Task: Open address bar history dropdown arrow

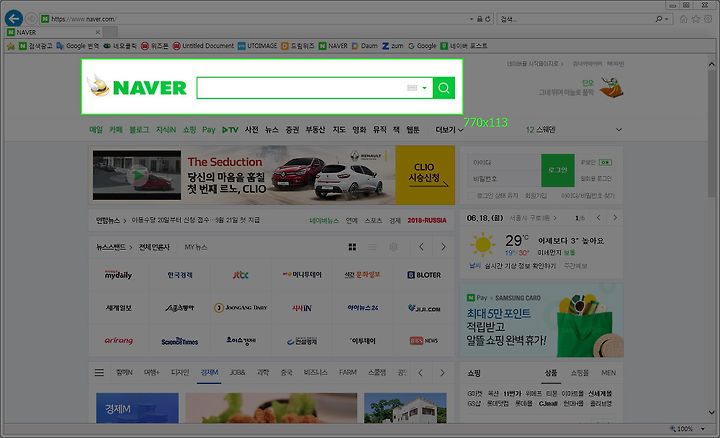Action: 471,19
